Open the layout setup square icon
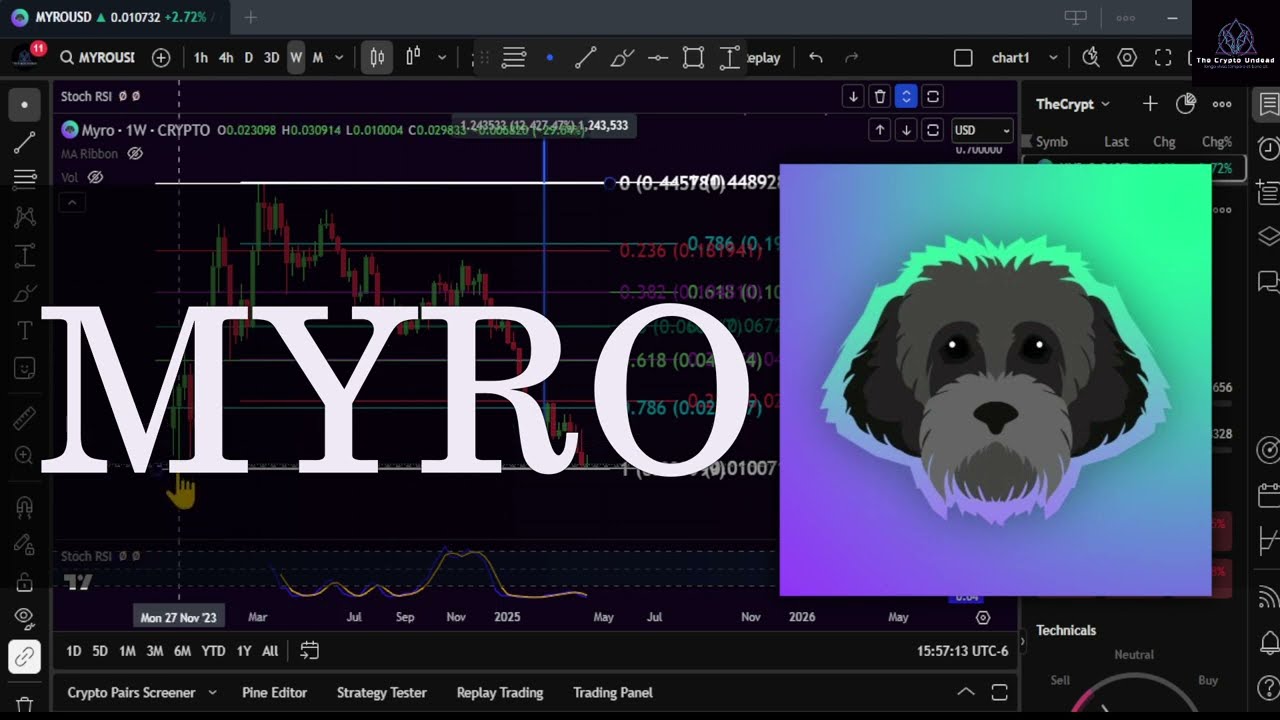This screenshot has width=1280, height=720. 963,58
